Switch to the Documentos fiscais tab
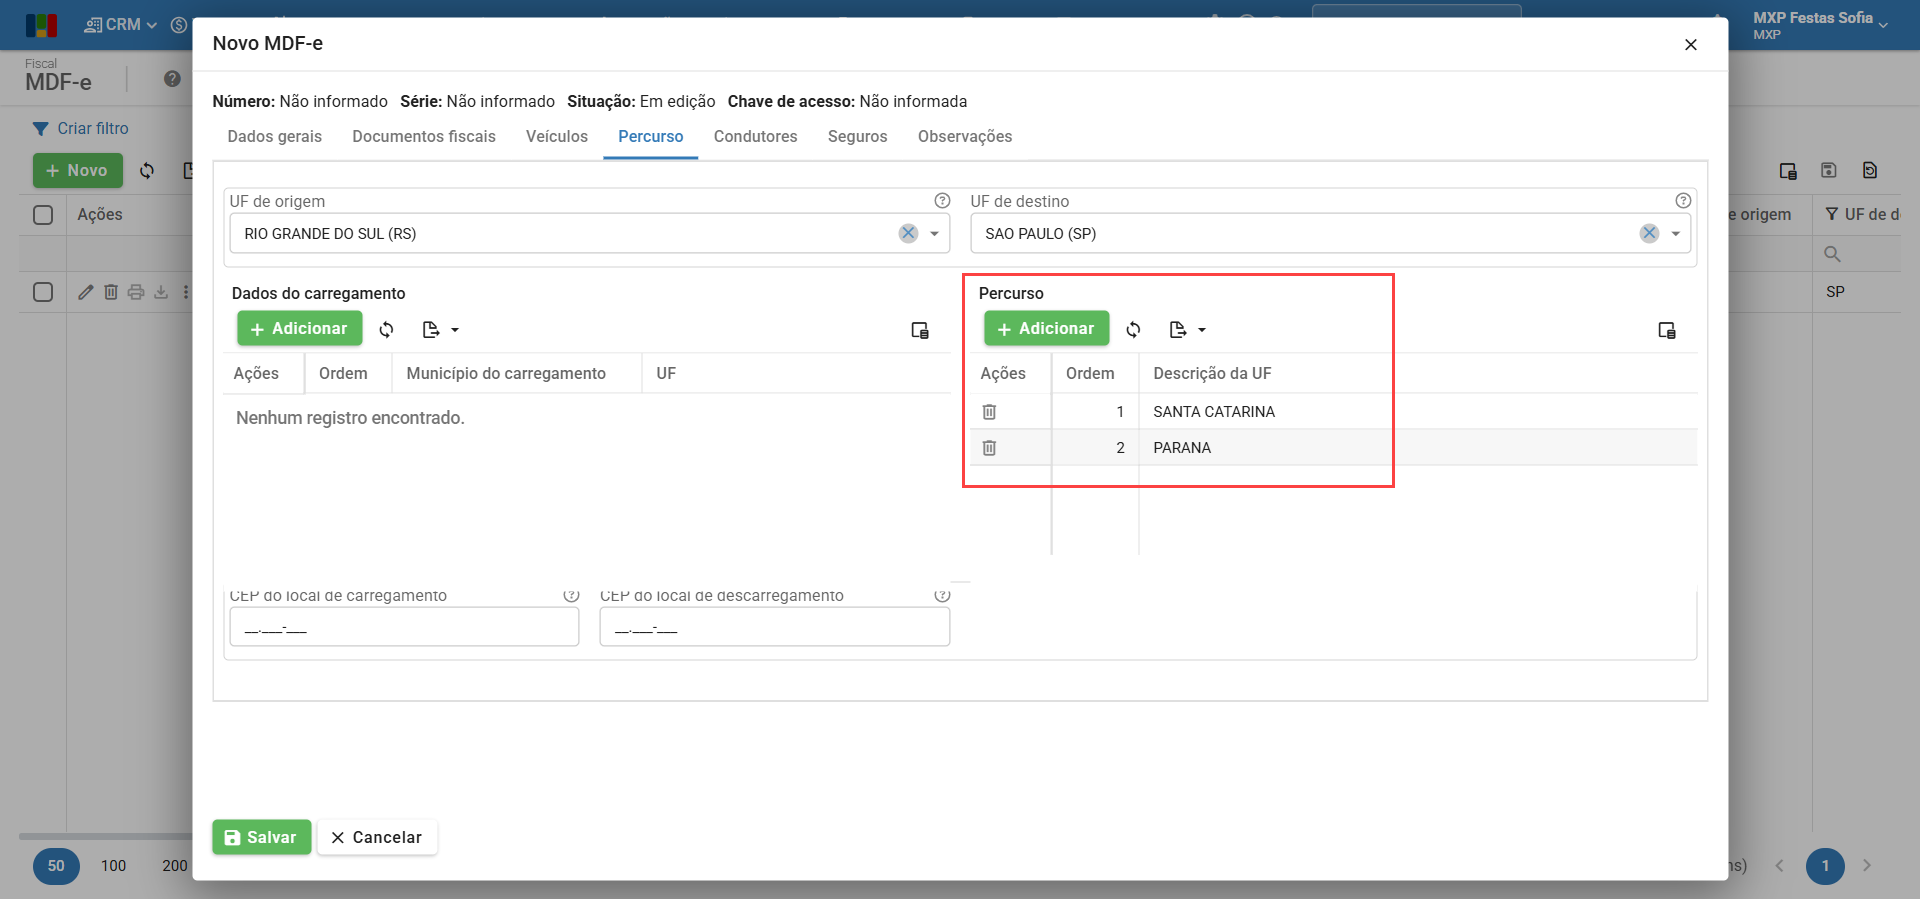The height and width of the screenshot is (899, 1920). pyautogui.click(x=424, y=137)
